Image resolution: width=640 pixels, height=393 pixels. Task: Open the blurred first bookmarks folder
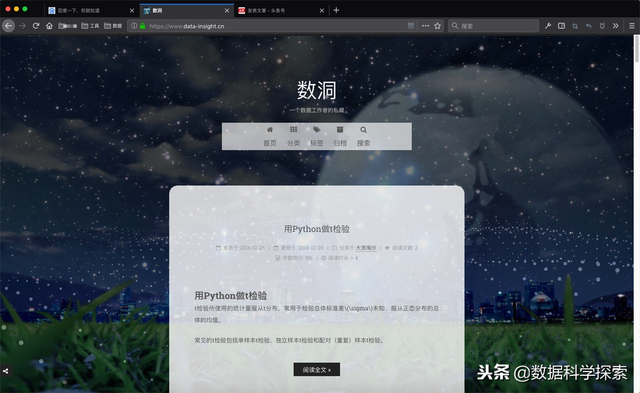(68, 26)
